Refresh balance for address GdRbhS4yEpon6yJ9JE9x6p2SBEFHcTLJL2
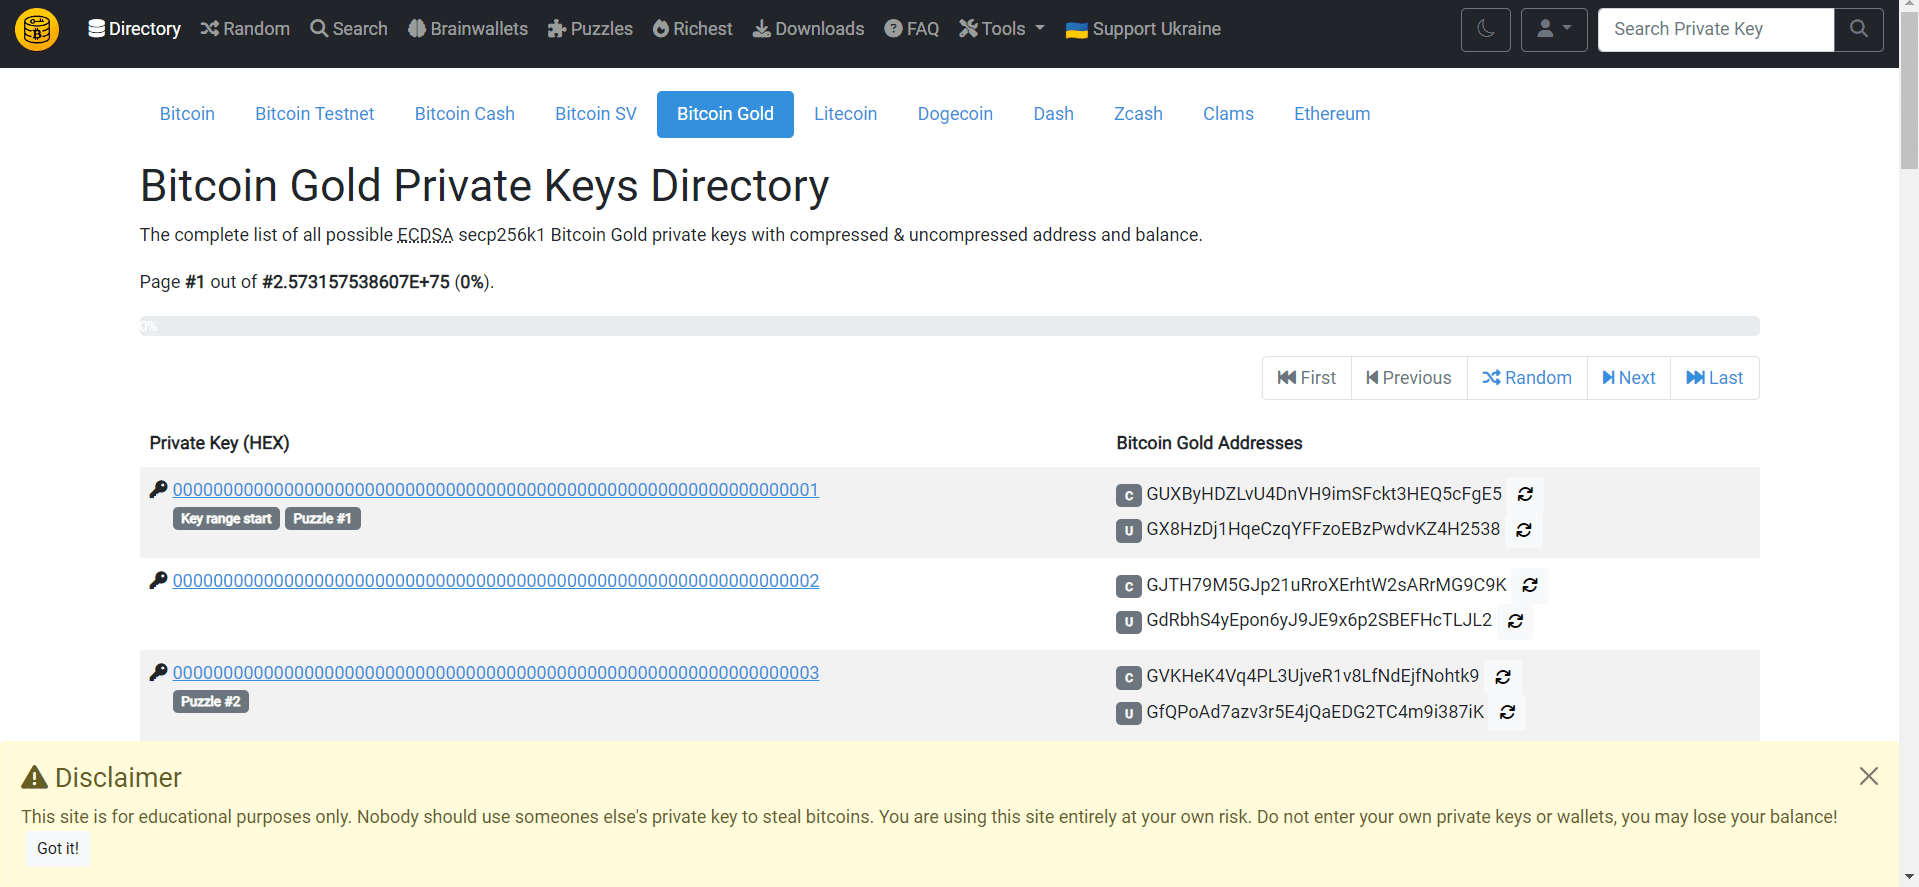Screen dimensions: 1919x887 [x=1515, y=621]
